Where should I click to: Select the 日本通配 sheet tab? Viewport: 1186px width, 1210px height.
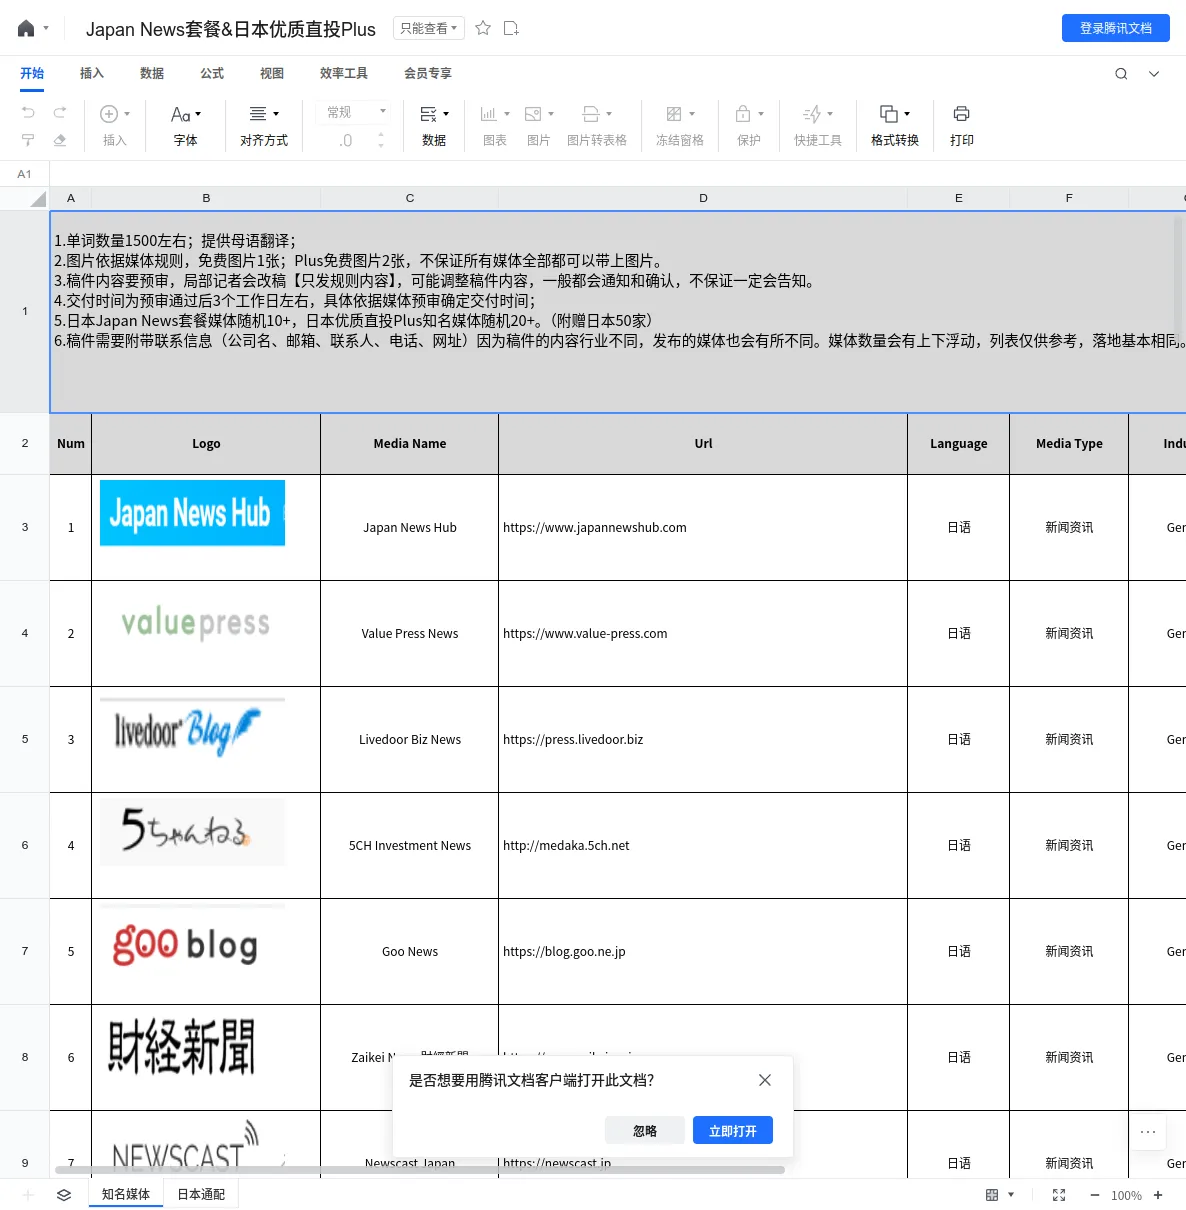click(201, 1194)
